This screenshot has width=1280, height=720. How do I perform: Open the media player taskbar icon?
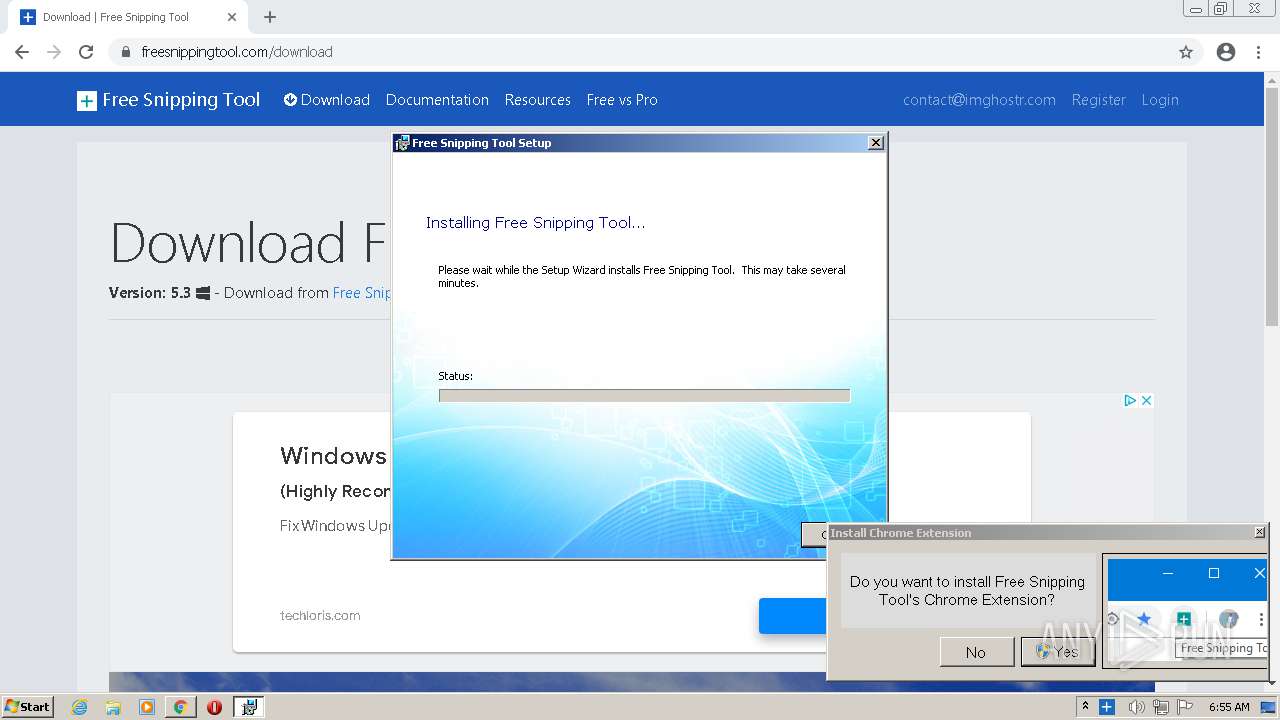(147, 707)
